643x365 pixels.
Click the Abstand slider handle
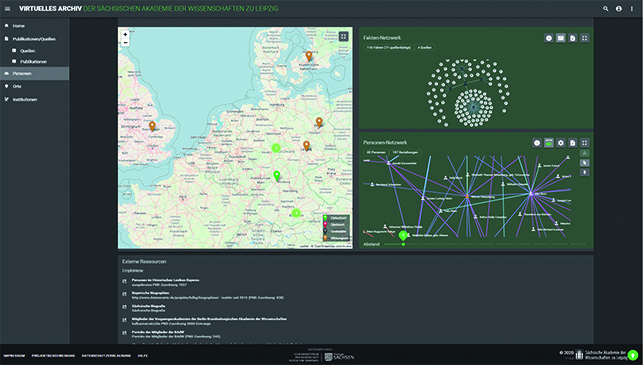(x=404, y=244)
